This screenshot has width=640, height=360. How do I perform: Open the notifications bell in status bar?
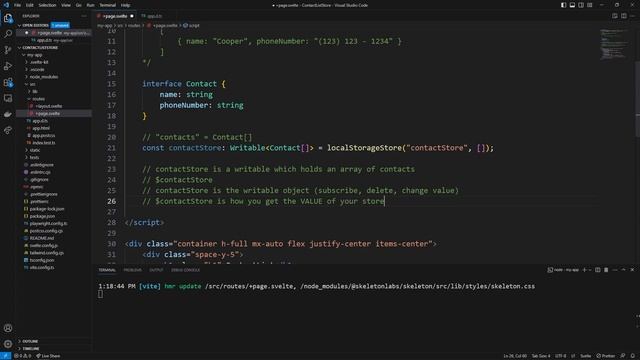(x=633, y=356)
